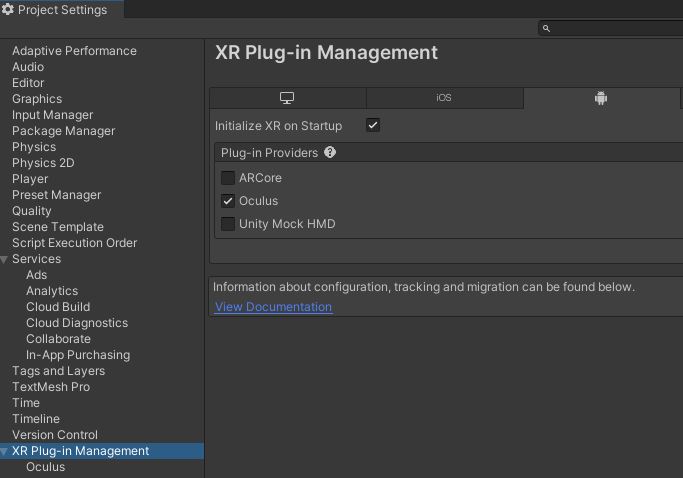Open TextMesh Pro settings

51,387
